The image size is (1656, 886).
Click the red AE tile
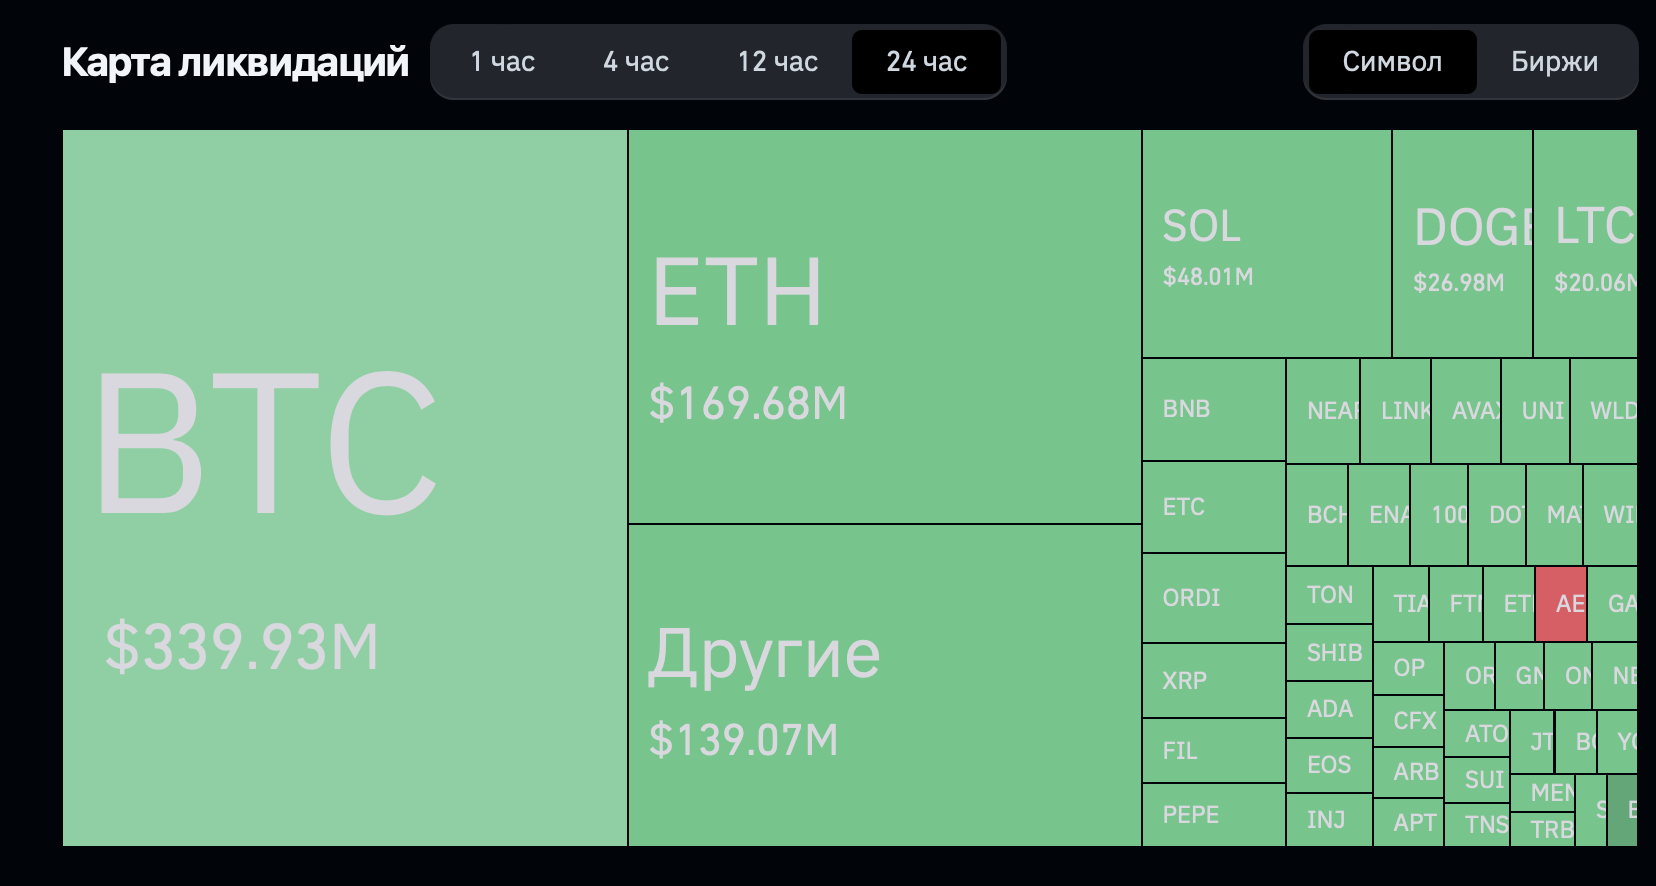[1561, 604]
